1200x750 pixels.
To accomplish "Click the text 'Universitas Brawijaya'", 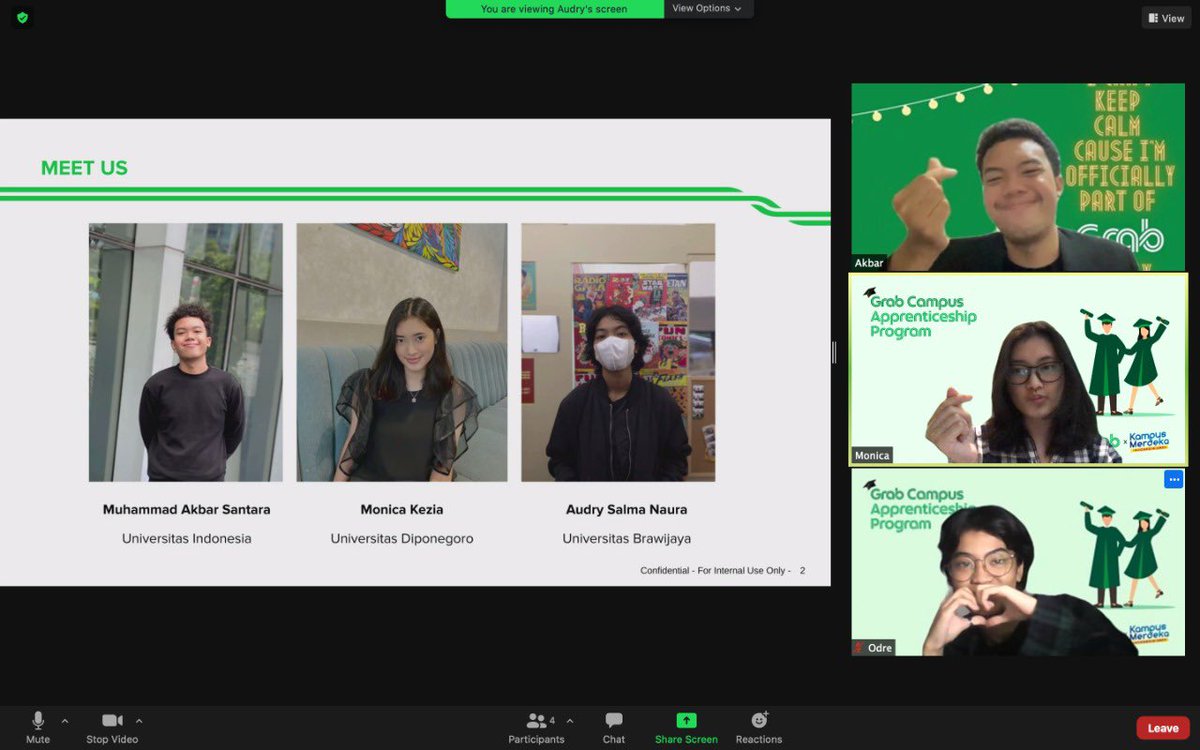I will [627, 539].
